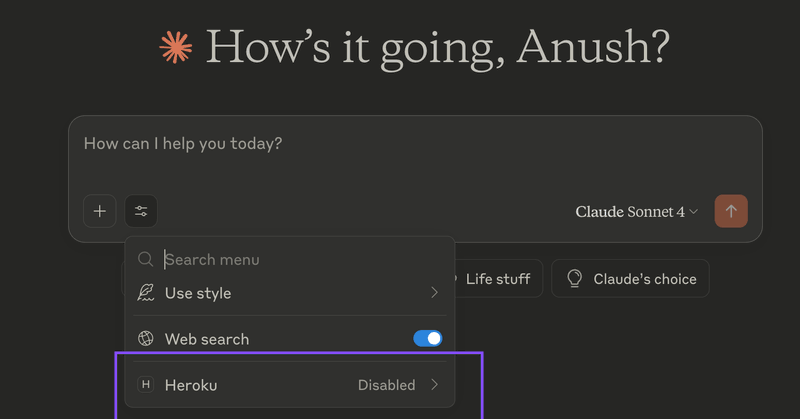The image size is (800, 419).
Task: Click the Heroku H icon
Action: click(x=145, y=384)
